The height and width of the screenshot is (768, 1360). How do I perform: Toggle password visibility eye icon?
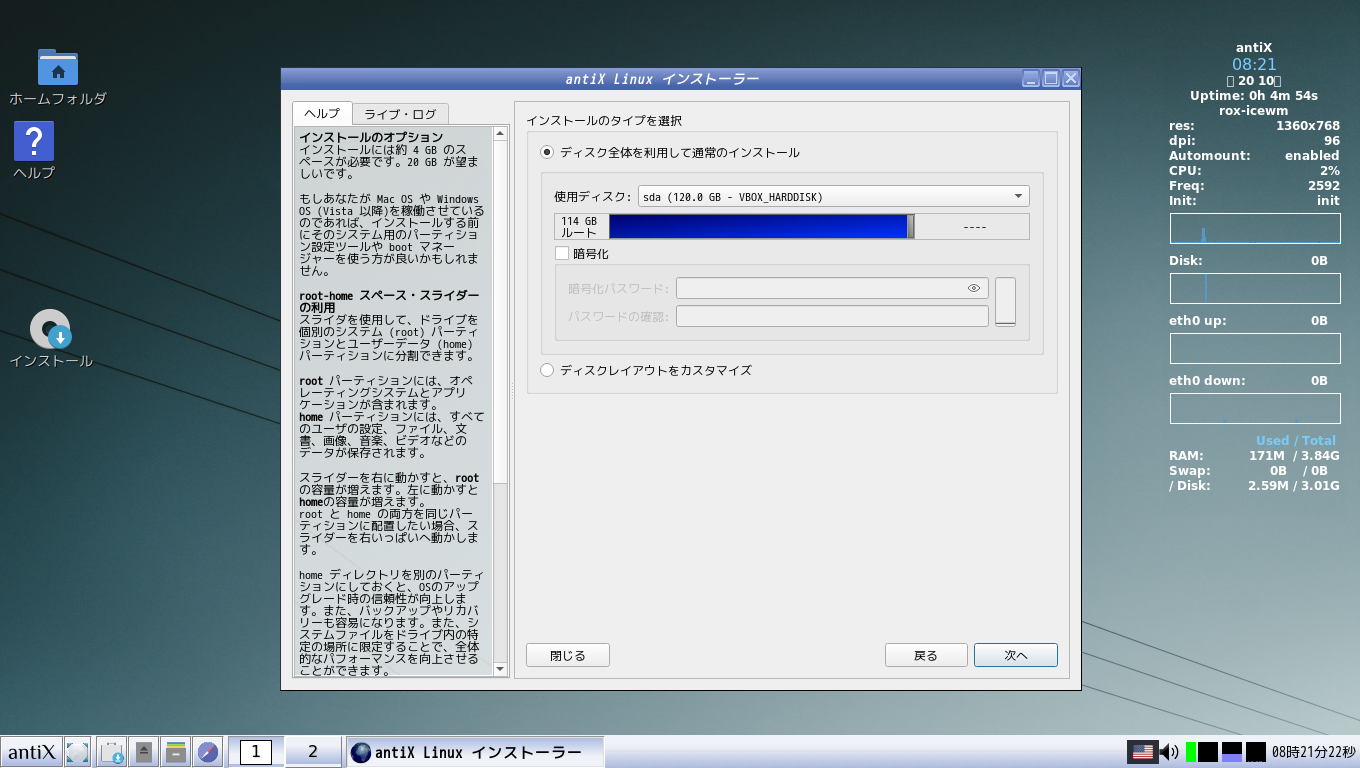pos(974,288)
